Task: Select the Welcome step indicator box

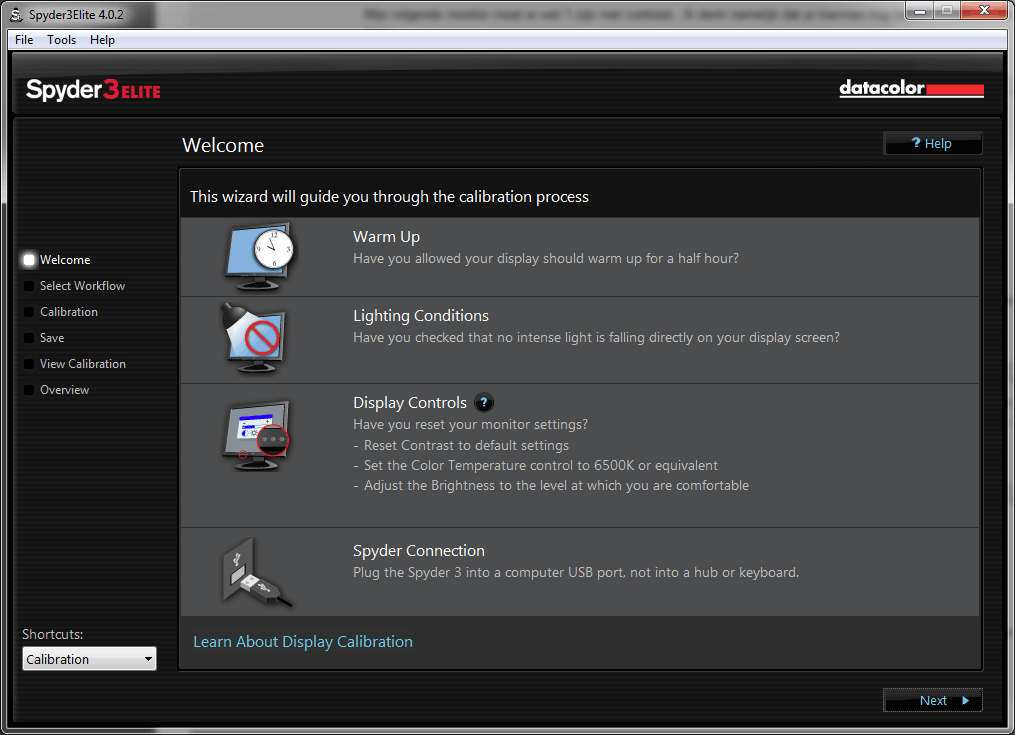Action: coord(29,260)
